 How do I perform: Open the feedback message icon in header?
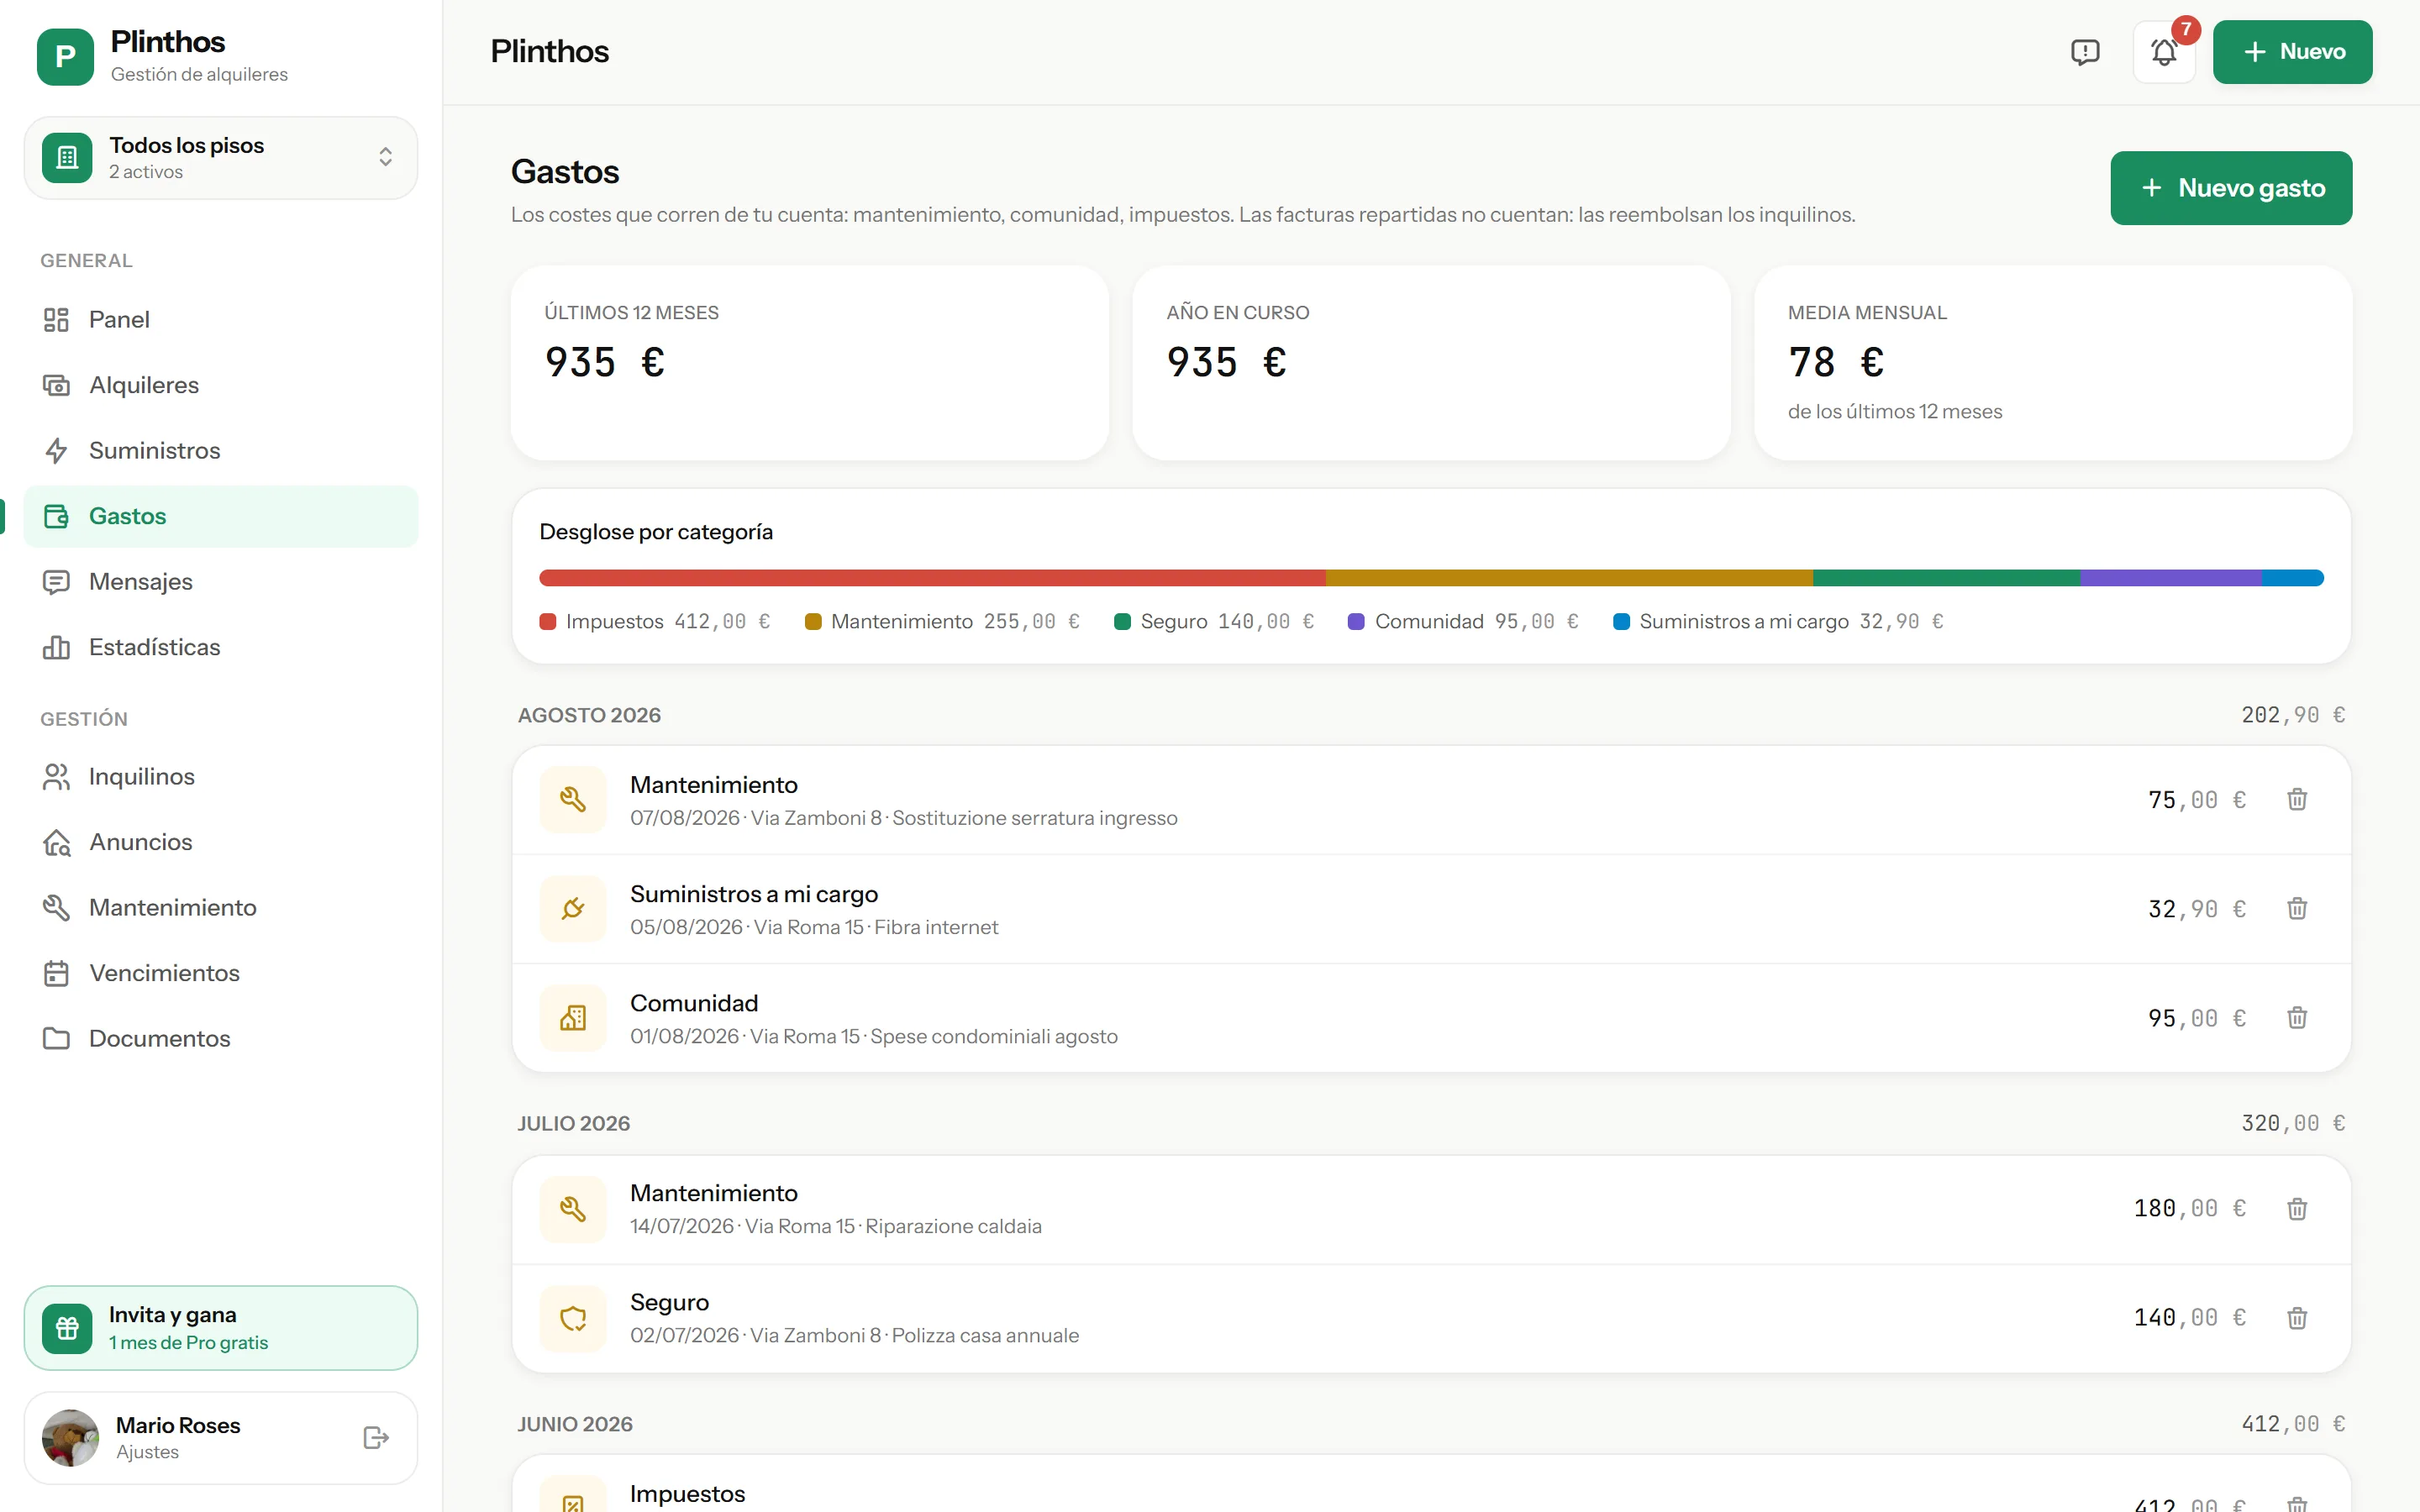[2084, 52]
